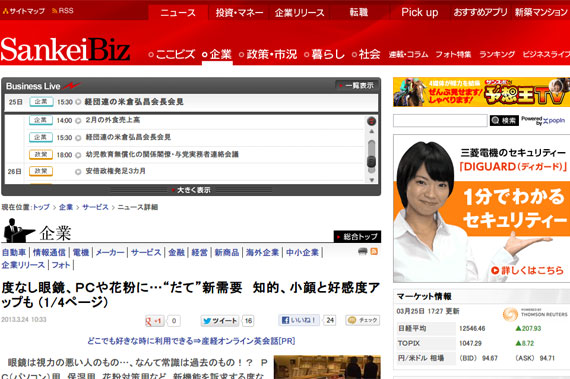Click the 政策 tag on the 26日 row
The image size is (570, 379).
tap(41, 171)
